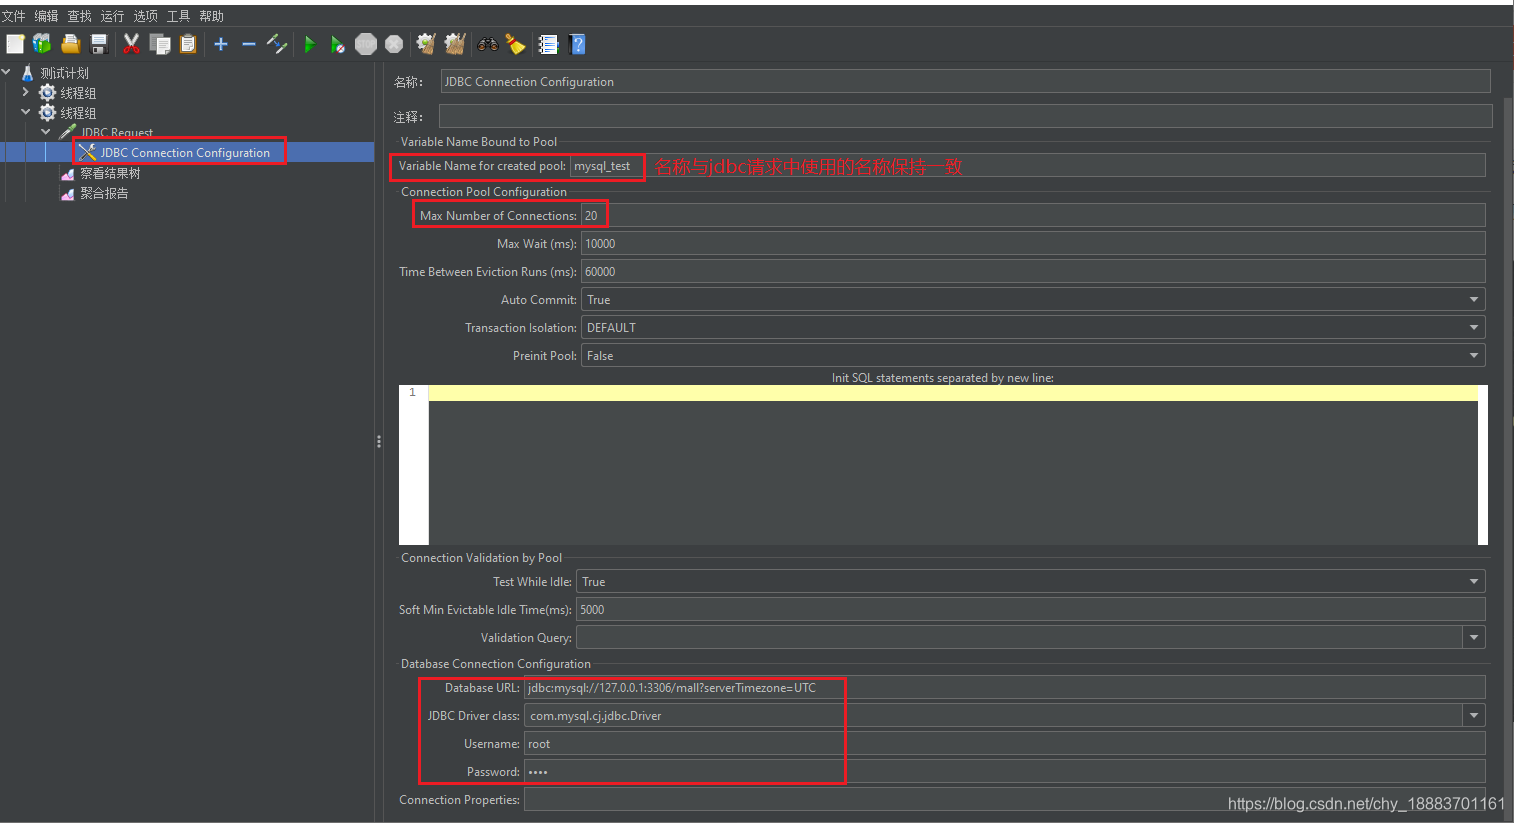Open the 文件 menu
This screenshot has height=823, width=1514.
coord(14,16)
